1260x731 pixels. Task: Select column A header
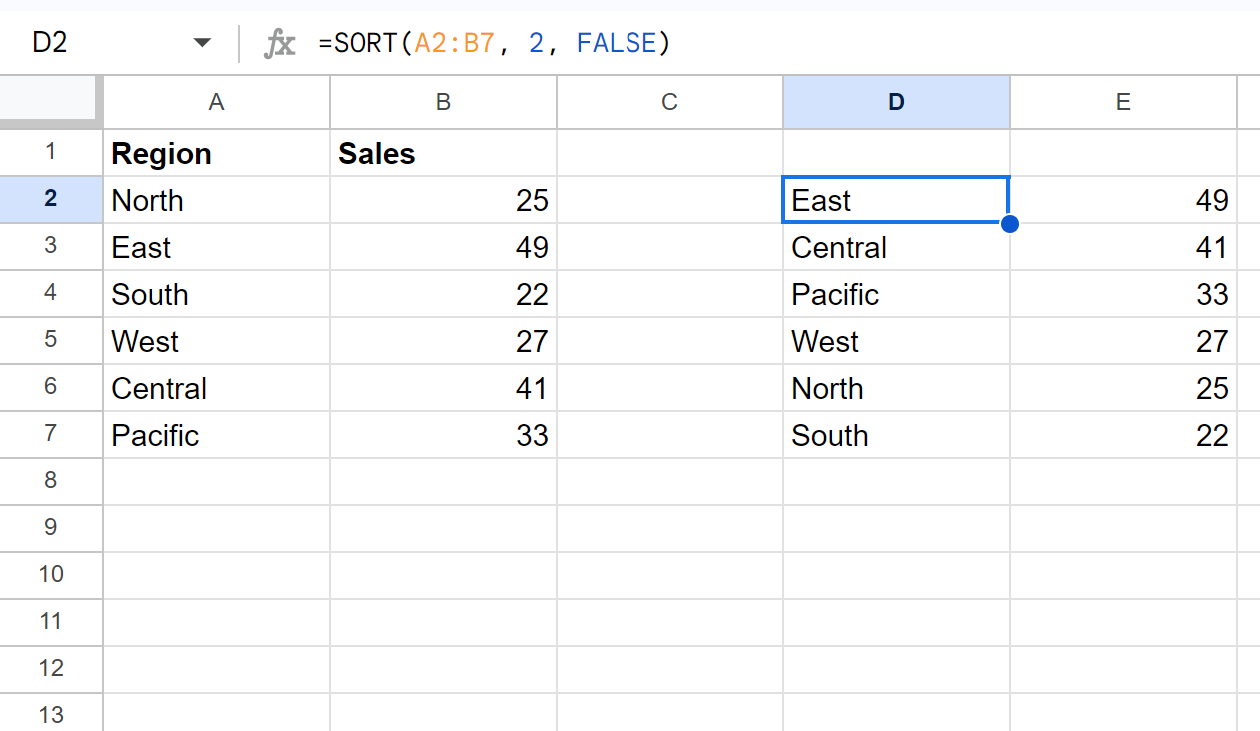(x=216, y=102)
